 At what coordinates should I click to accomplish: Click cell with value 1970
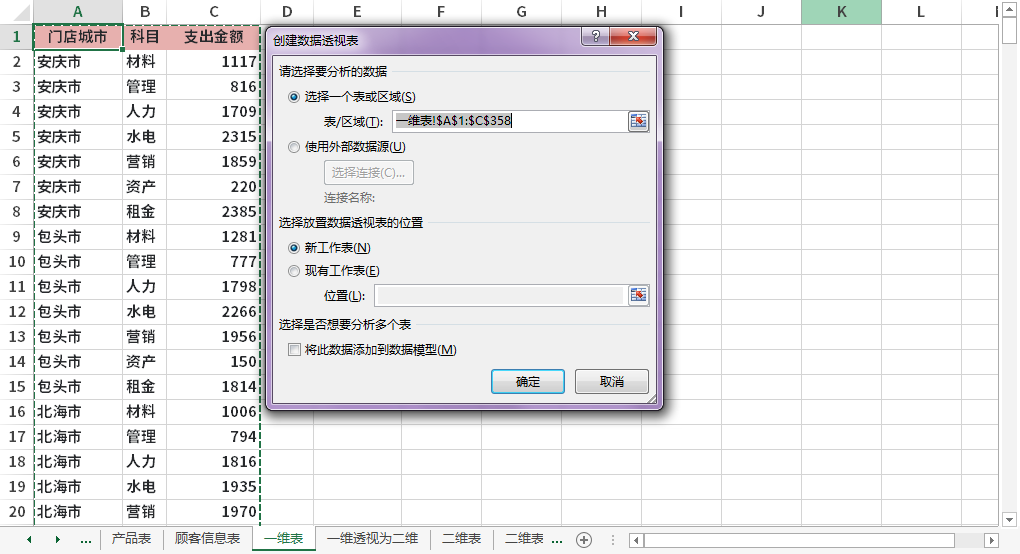(x=213, y=512)
